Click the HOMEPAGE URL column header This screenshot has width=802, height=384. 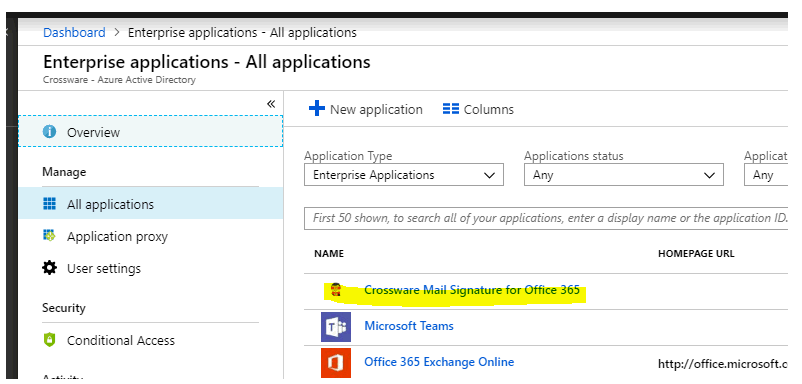pyautogui.click(x=696, y=254)
